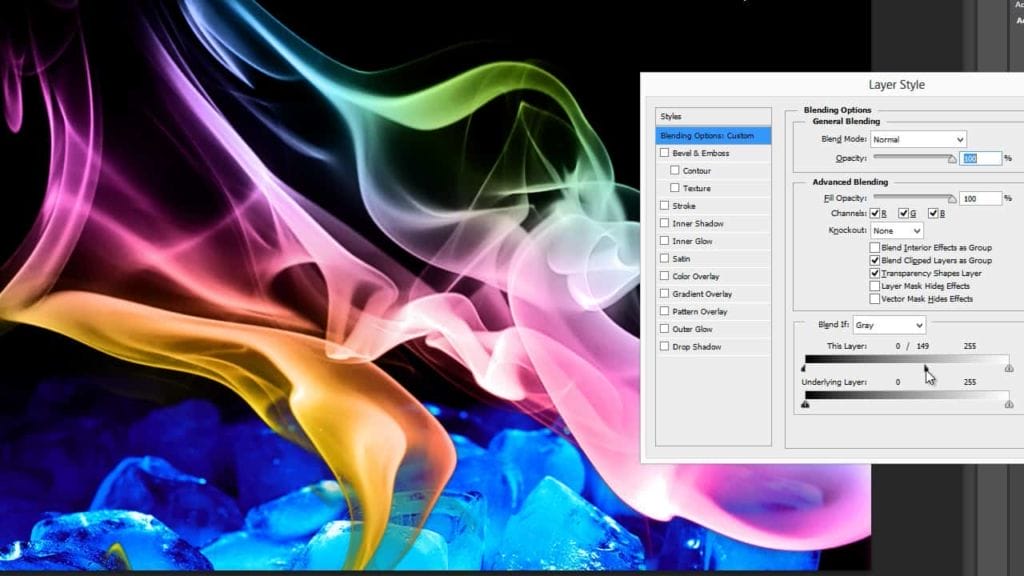Image resolution: width=1024 pixels, height=576 pixels.
Task: Enable the Inner Glow style
Action: tap(664, 240)
